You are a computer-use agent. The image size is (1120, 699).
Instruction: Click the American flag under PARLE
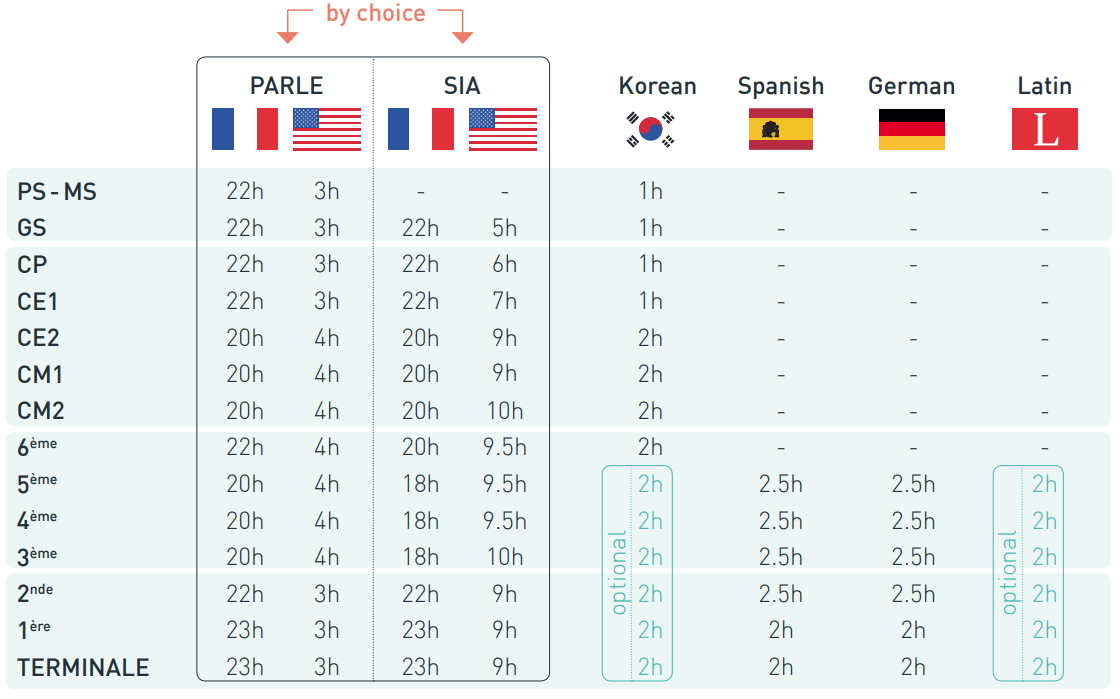tap(327, 129)
